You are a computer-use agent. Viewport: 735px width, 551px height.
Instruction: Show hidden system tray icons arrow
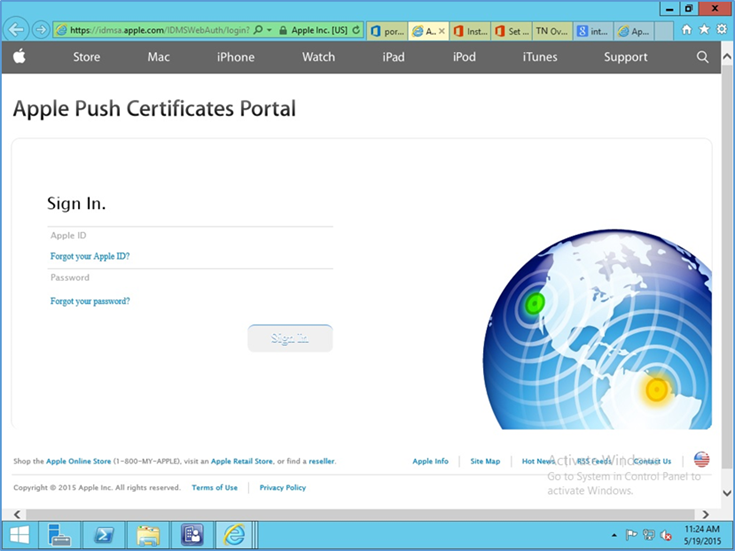(614, 535)
